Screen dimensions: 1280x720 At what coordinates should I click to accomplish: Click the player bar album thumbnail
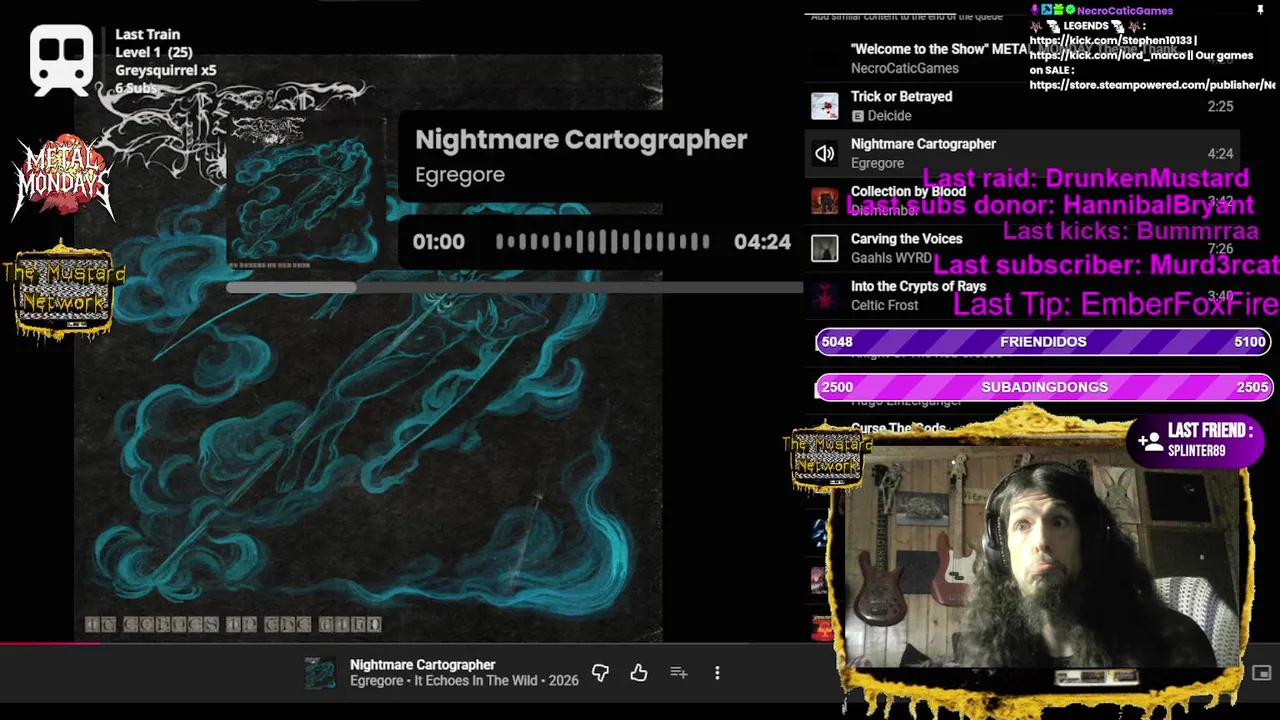[x=320, y=673]
